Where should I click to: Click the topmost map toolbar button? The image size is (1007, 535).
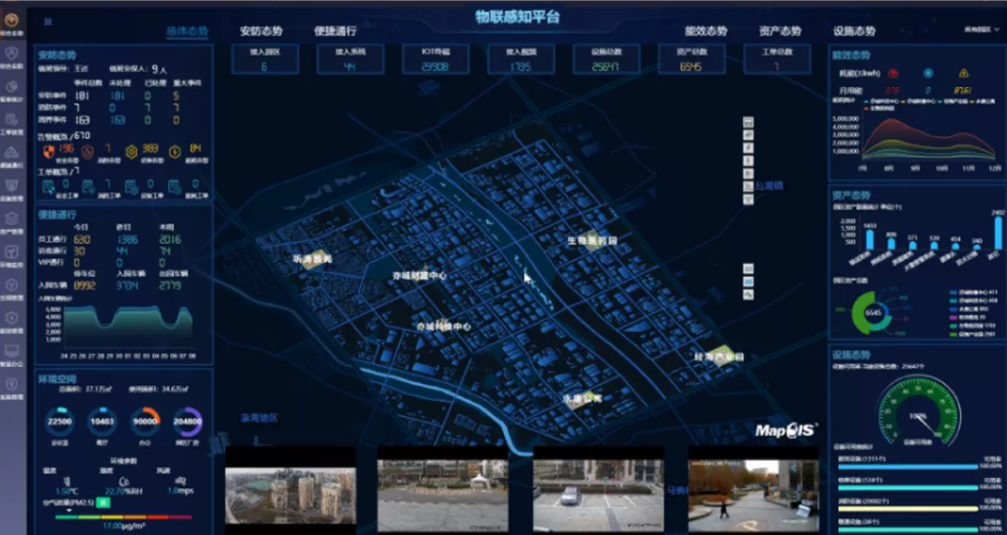click(x=748, y=122)
